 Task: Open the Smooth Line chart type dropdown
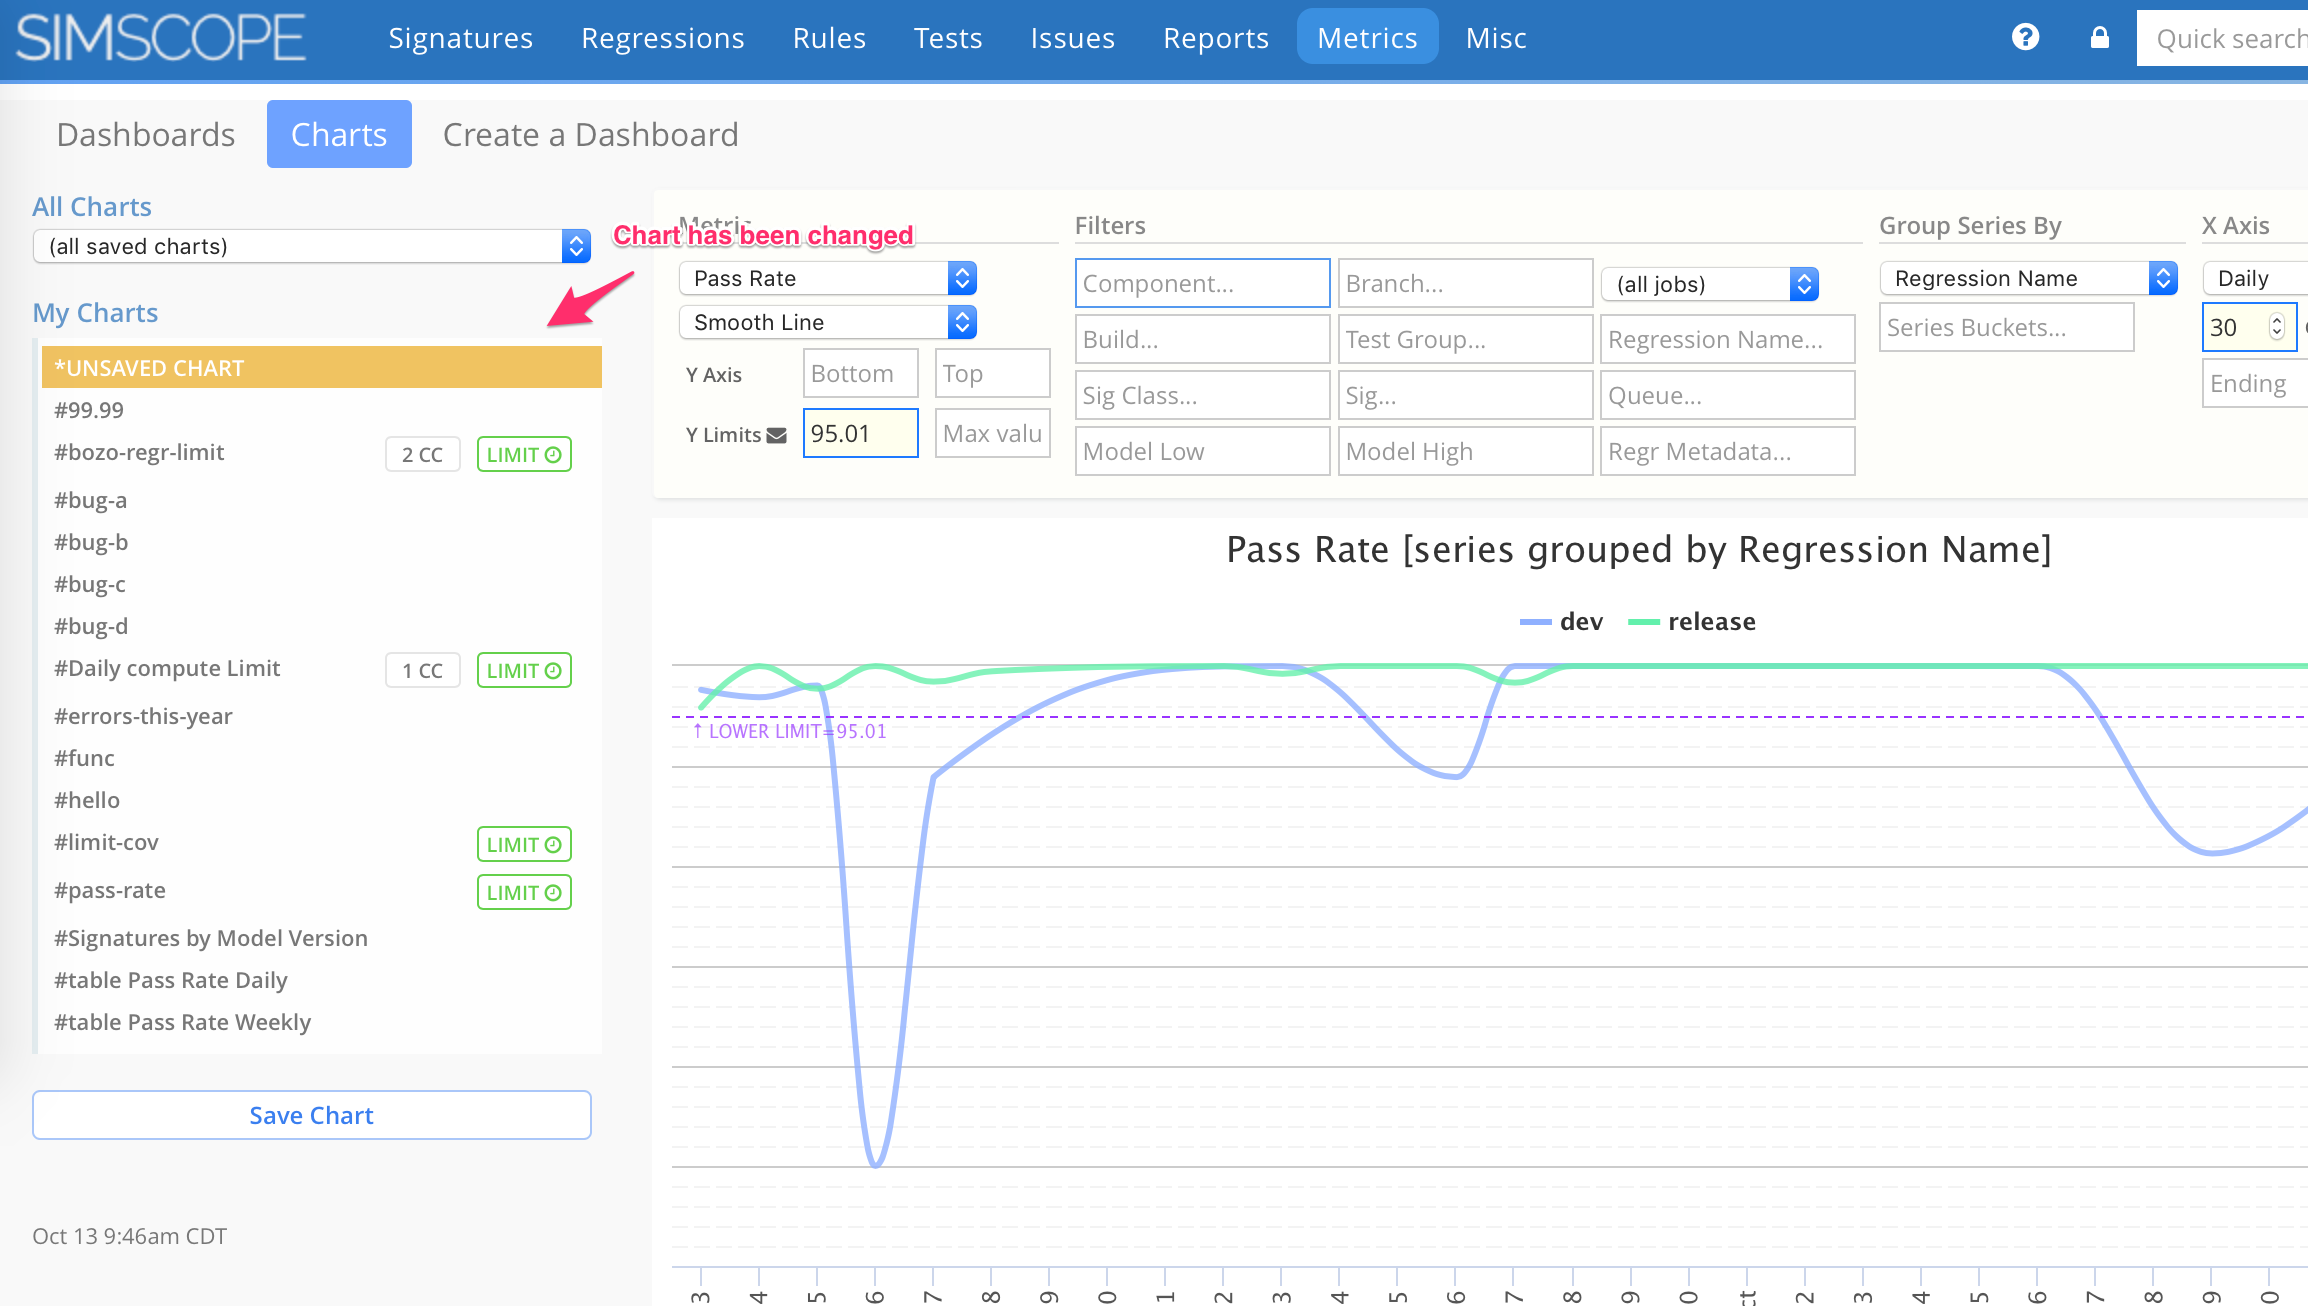(x=827, y=322)
